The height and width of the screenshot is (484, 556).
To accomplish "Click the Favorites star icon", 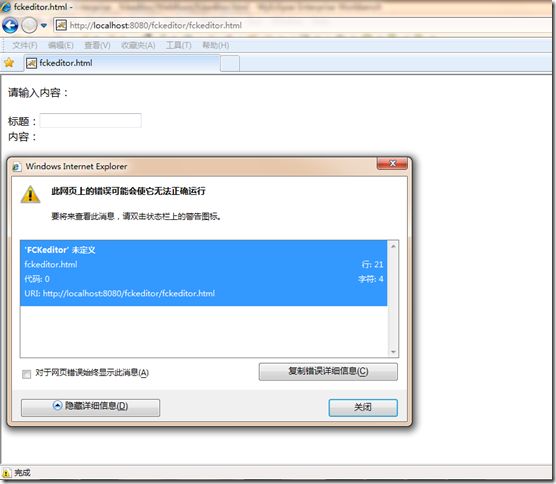I will pyautogui.click(x=9, y=63).
